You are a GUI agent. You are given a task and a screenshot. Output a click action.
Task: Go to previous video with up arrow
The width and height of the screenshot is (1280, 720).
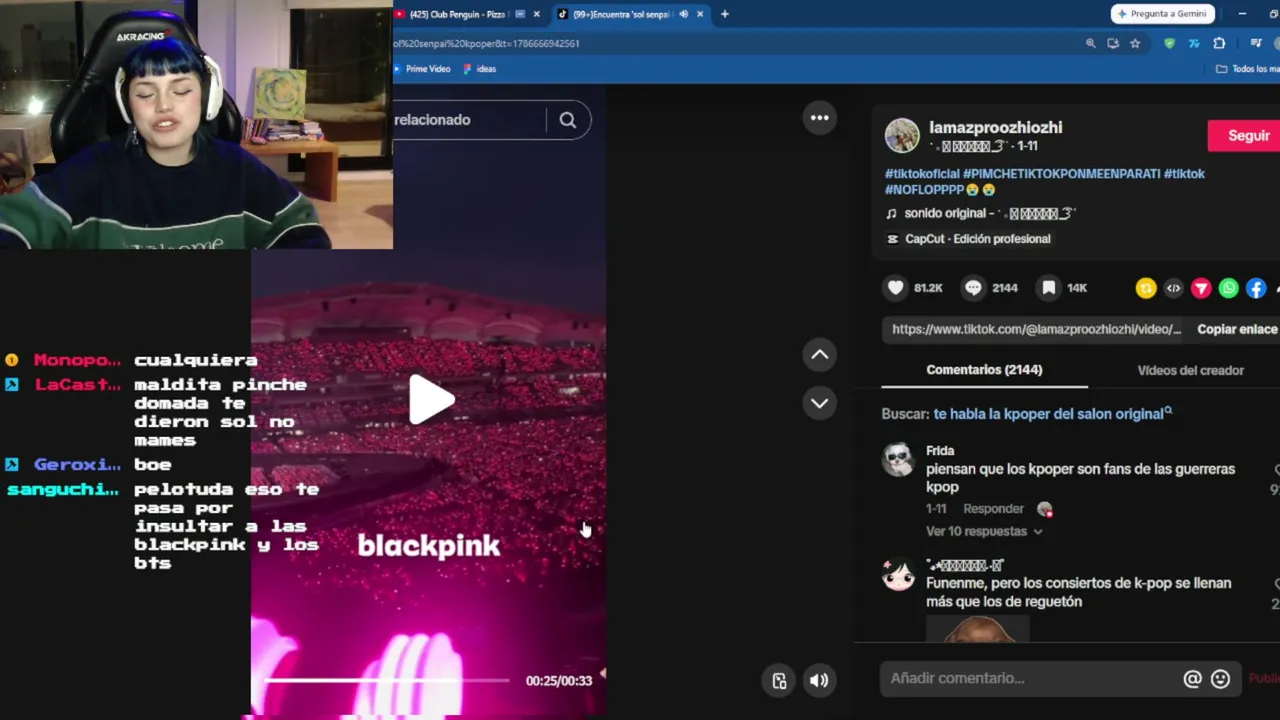pyautogui.click(x=819, y=354)
